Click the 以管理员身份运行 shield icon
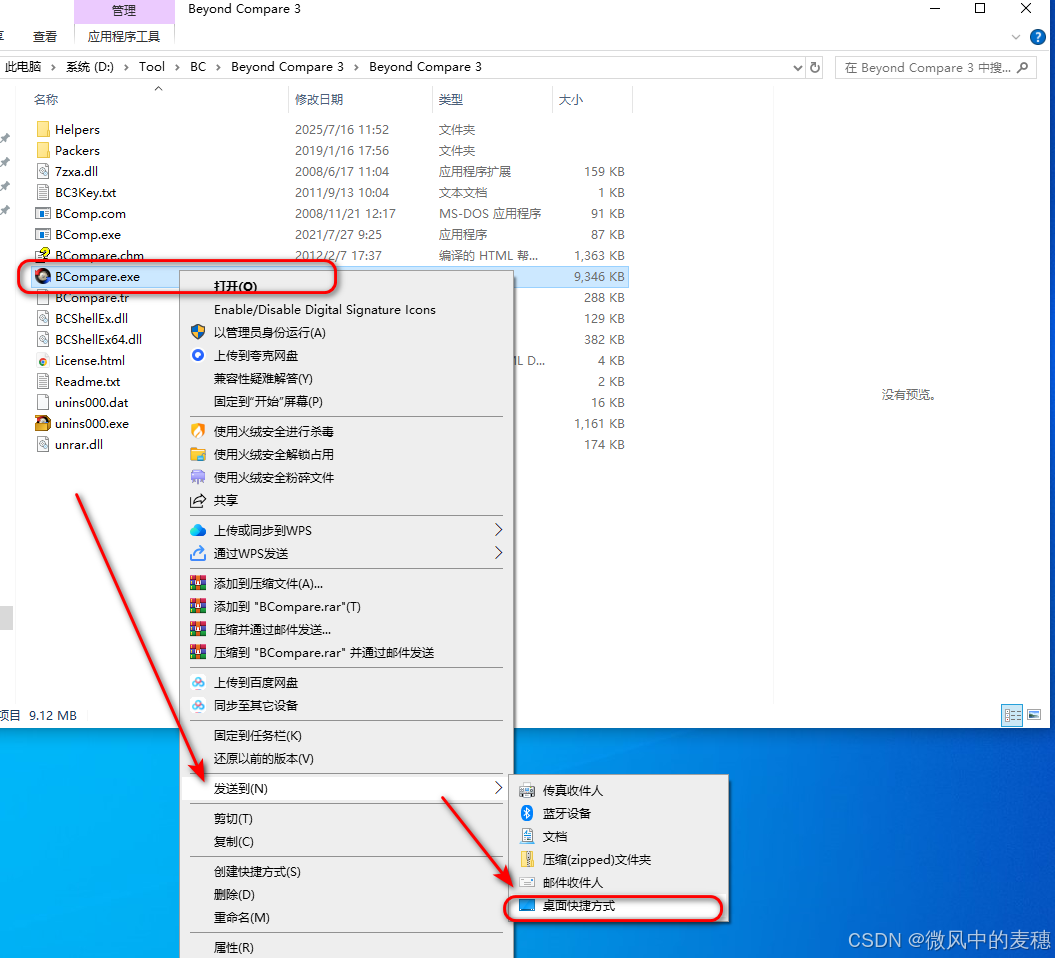1055x958 pixels. click(x=198, y=332)
